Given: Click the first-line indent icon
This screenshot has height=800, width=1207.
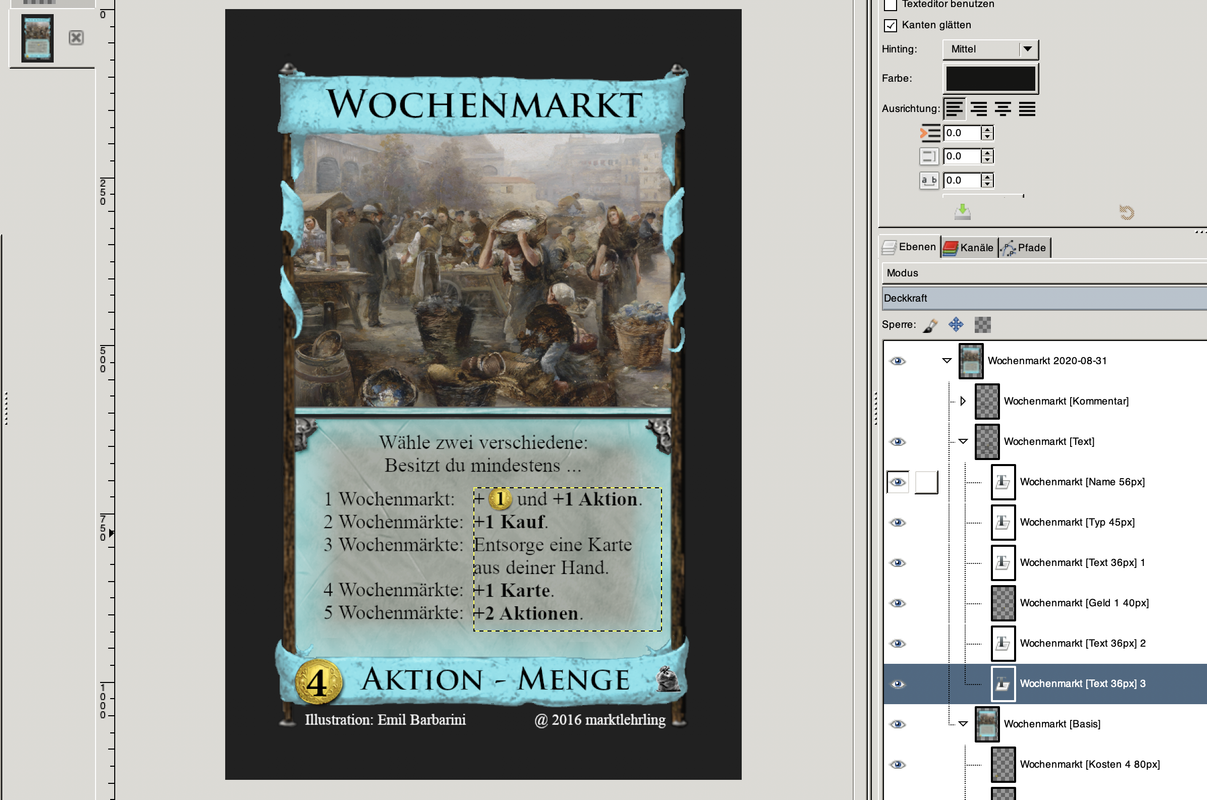Looking at the screenshot, I should [930, 133].
